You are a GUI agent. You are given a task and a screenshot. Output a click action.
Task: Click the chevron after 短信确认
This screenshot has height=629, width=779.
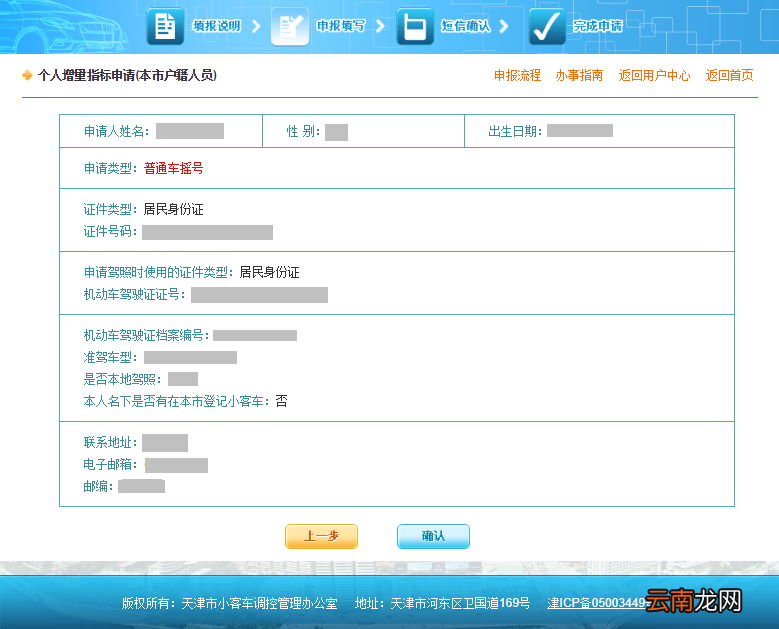point(504,26)
